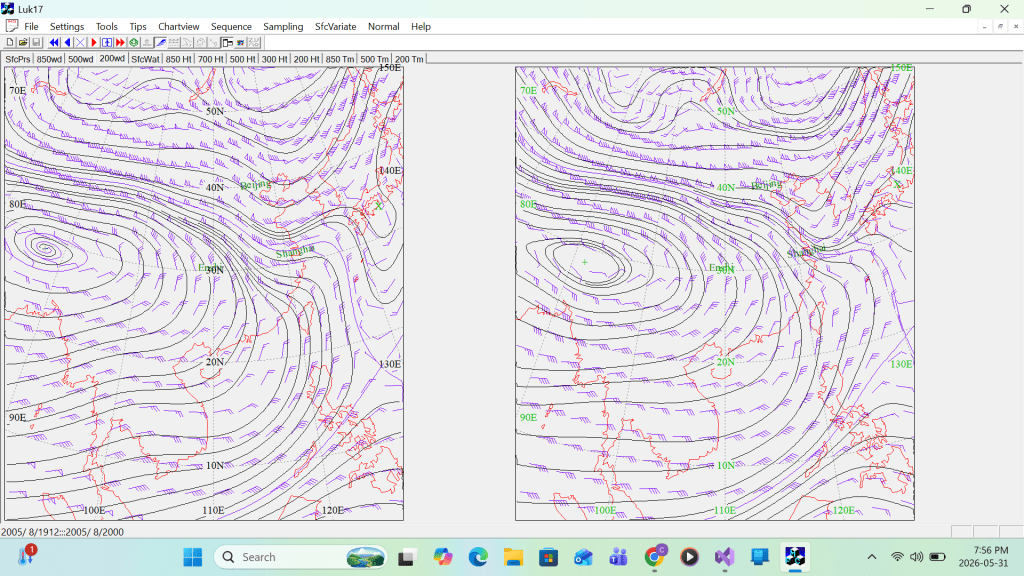Open Google Chrome from taskbar
The height and width of the screenshot is (576, 1024).
tap(654, 557)
